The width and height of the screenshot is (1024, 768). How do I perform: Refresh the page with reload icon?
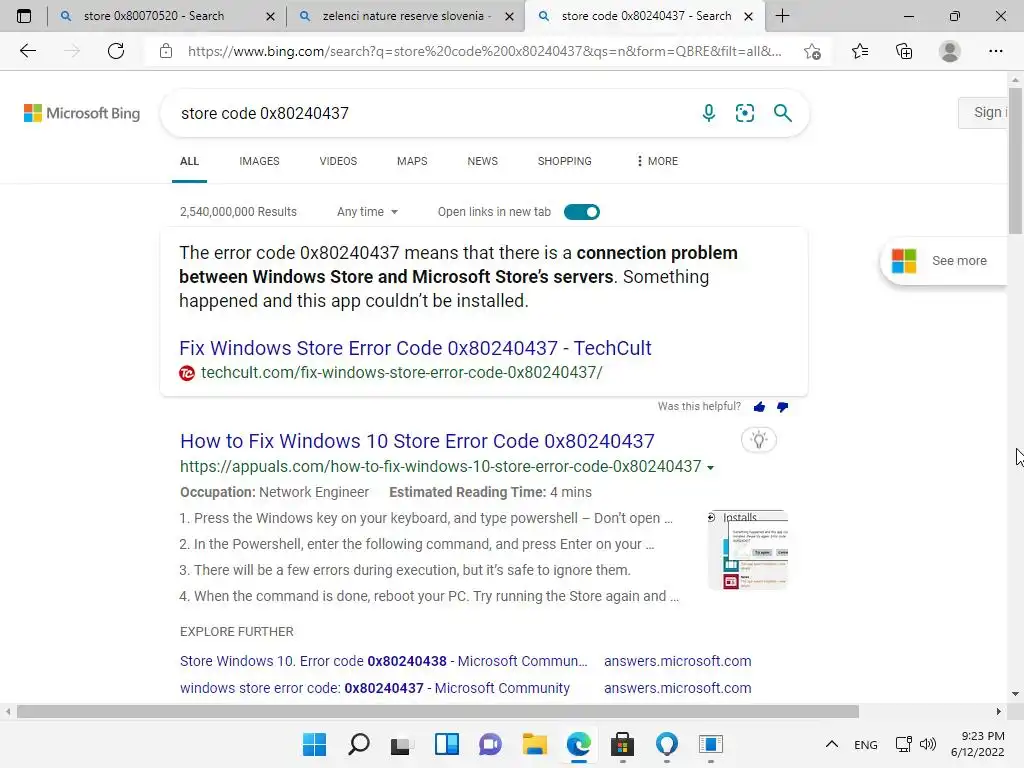[x=116, y=51]
